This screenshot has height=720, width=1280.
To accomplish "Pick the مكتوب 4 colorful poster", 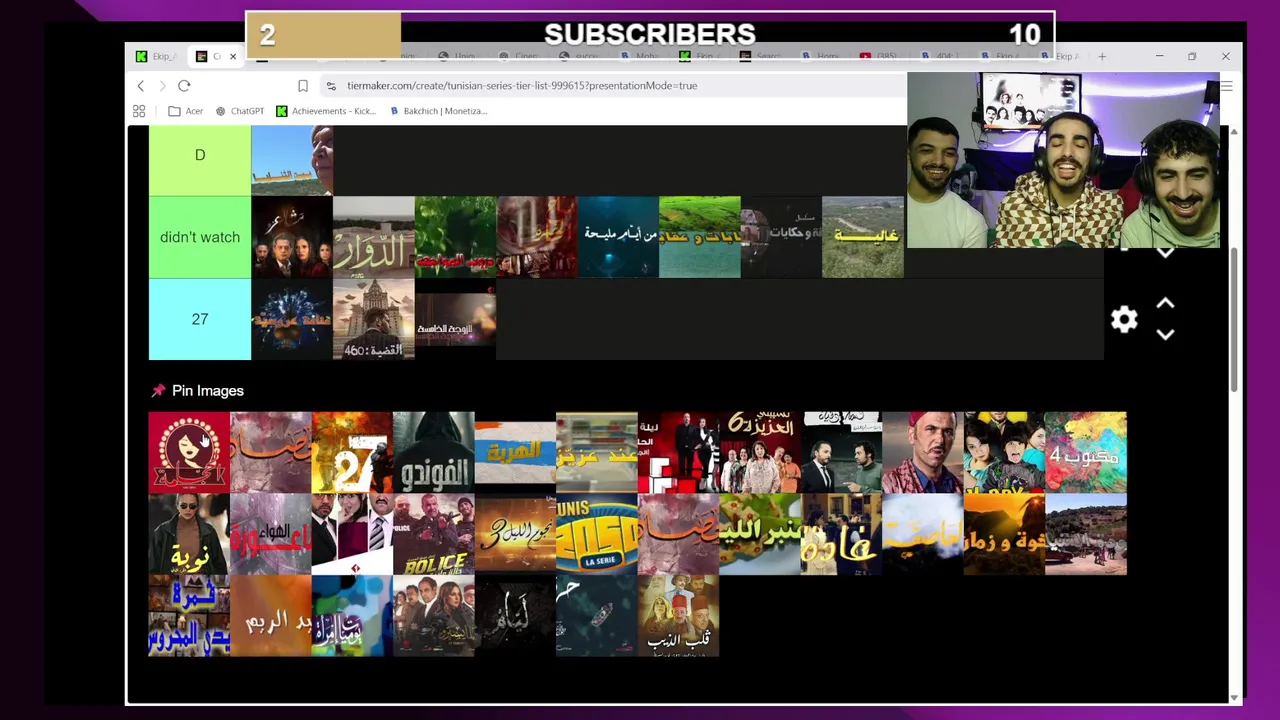I will pos(1086,452).
